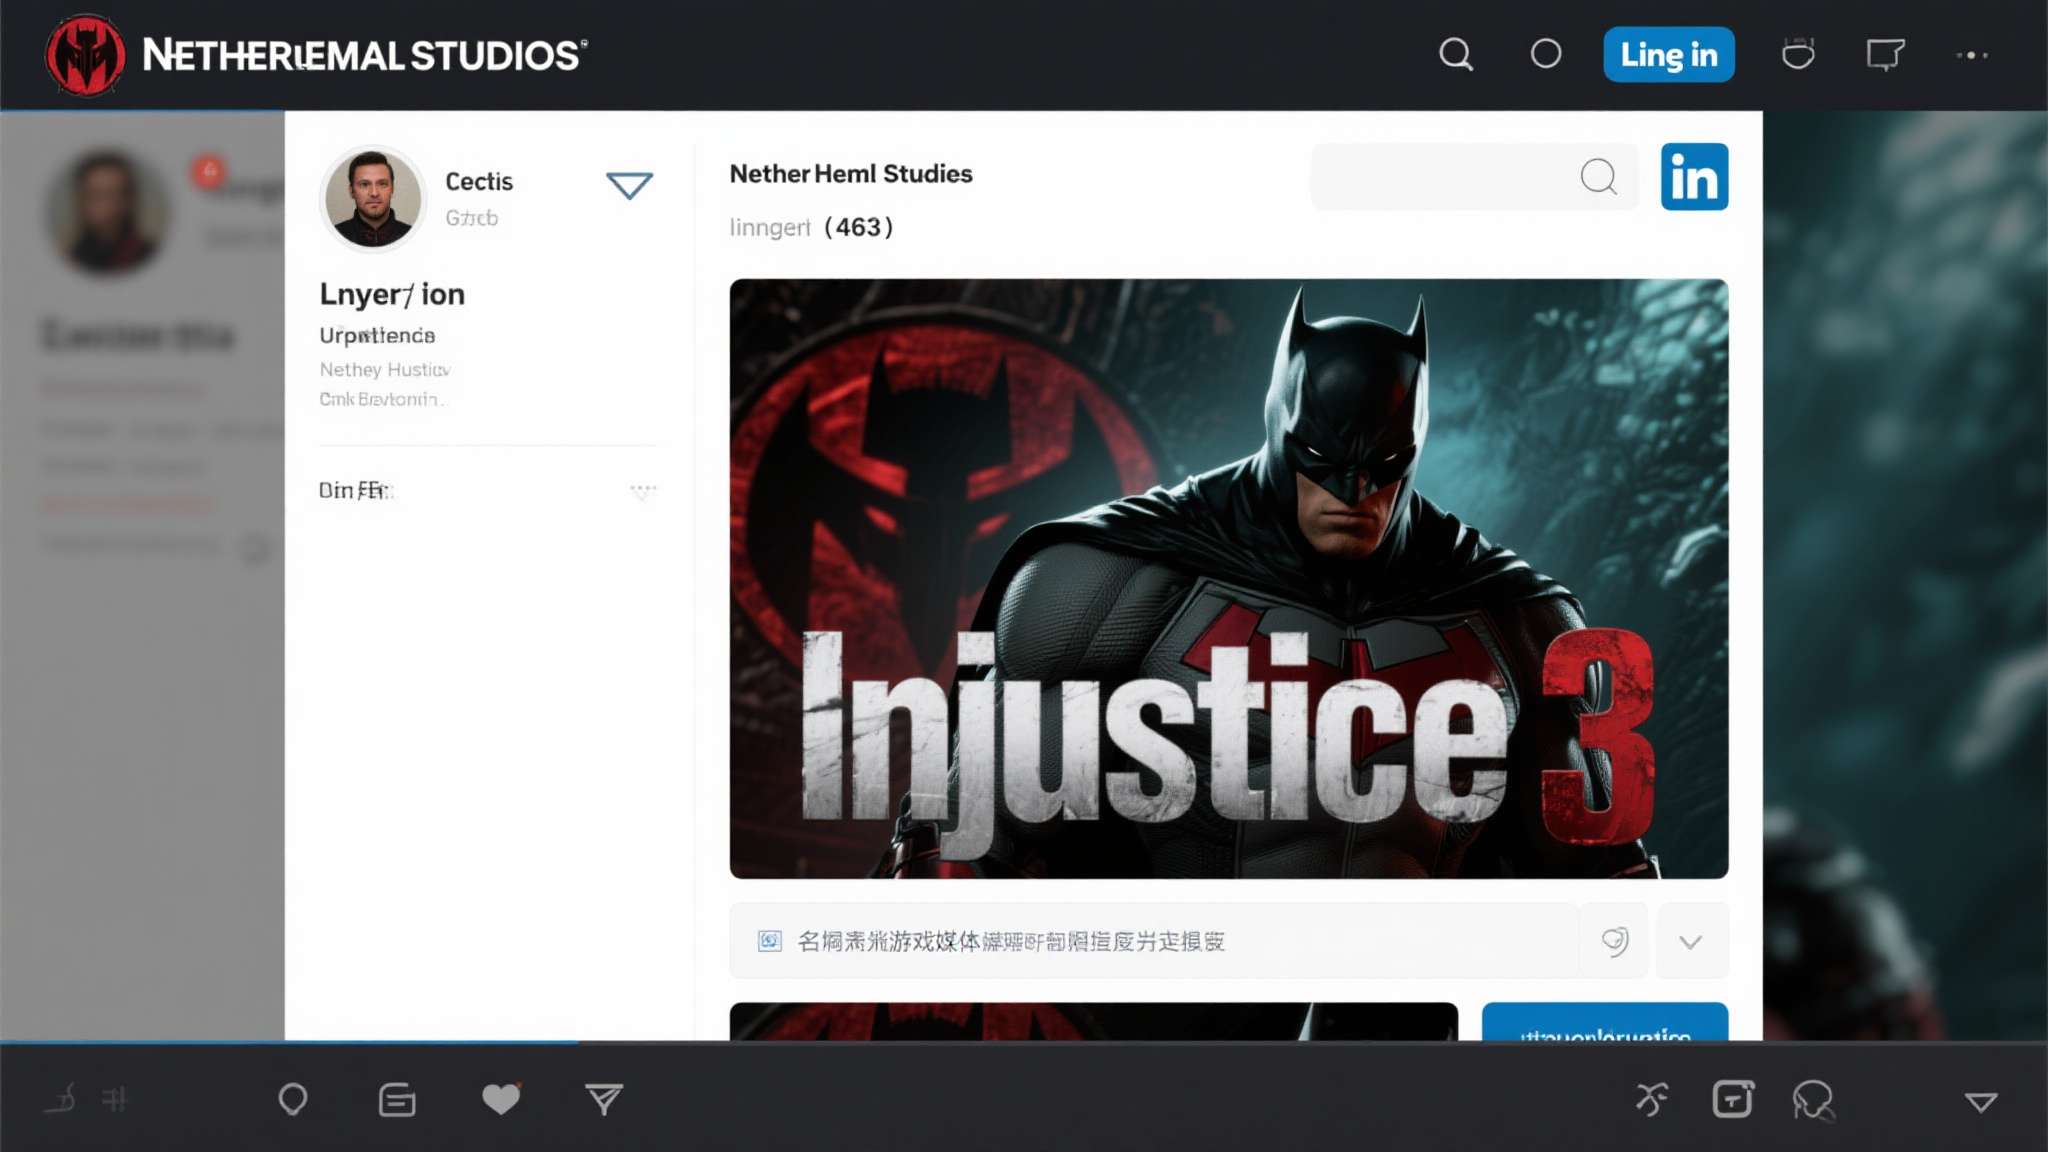The image size is (2048, 1152).
Task: Click the NetherRealm Studios bat logo
Action: click(x=85, y=55)
